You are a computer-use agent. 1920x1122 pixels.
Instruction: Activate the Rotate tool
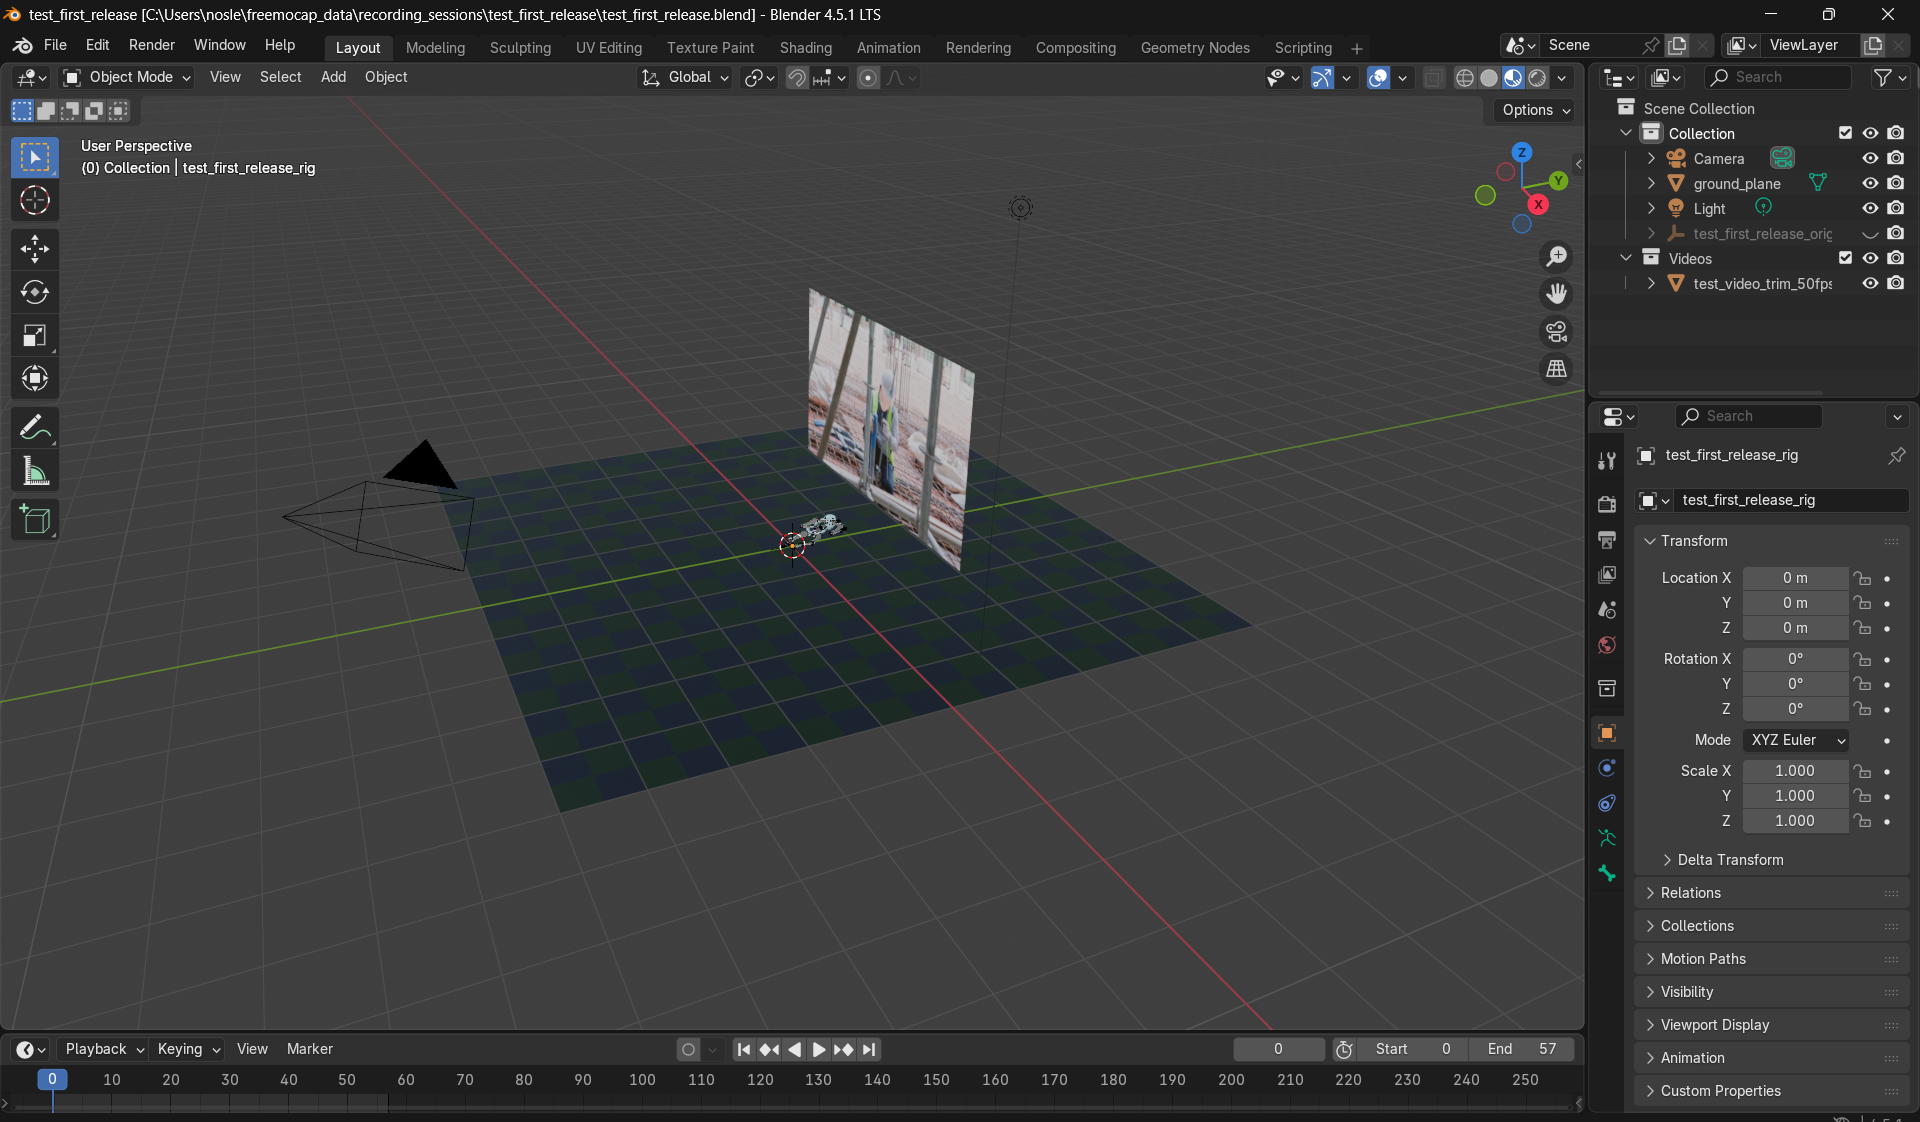click(35, 292)
